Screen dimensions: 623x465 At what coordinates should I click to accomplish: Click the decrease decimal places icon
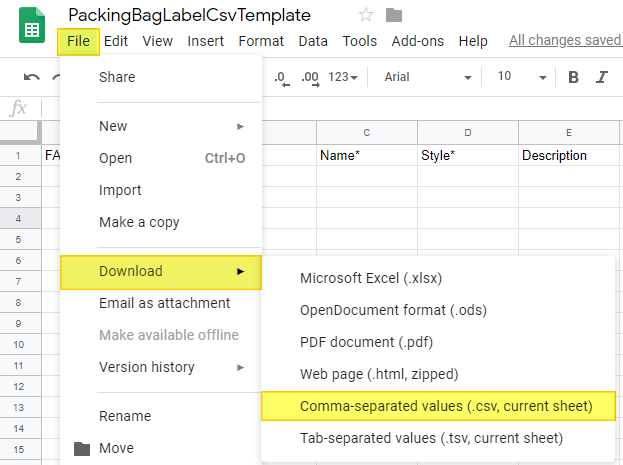point(282,78)
